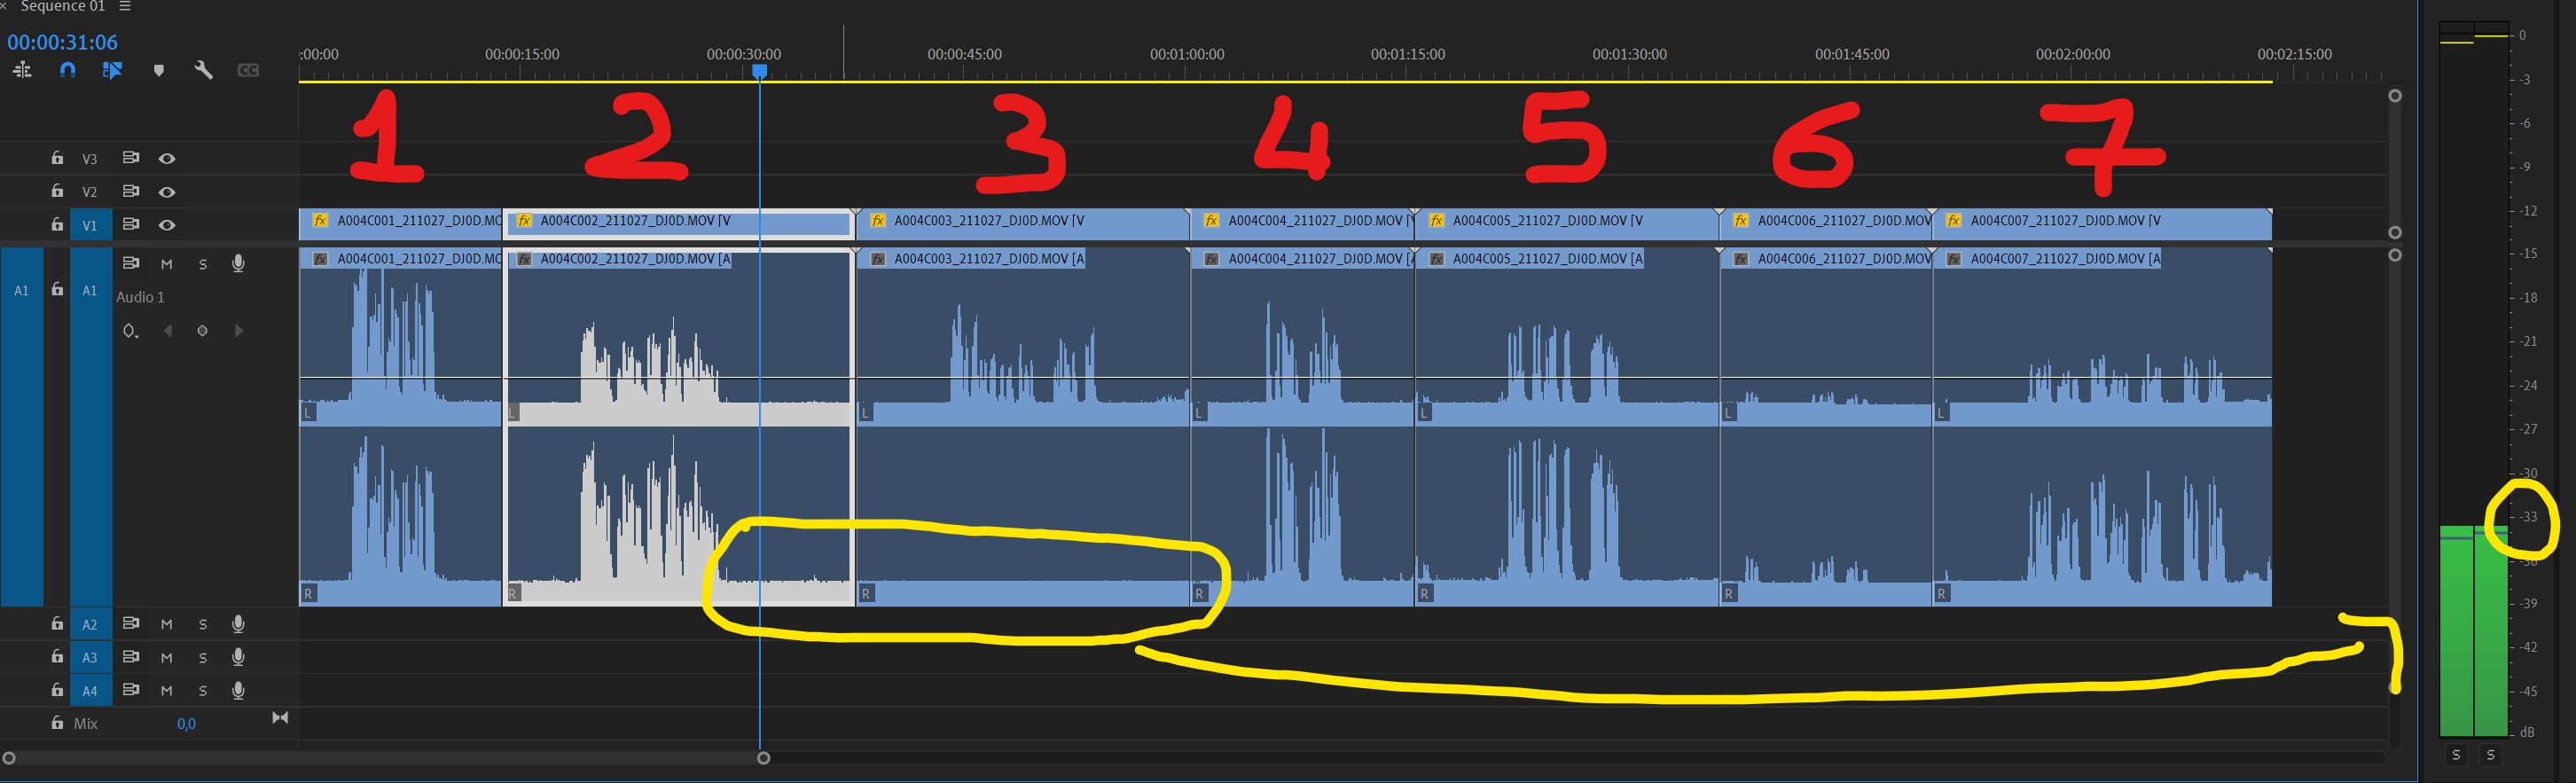The image size is (2576, 783).
Task: Select video clip A004C004_211027_DJ0D.MOV
Action: (x=1303, y=224)
